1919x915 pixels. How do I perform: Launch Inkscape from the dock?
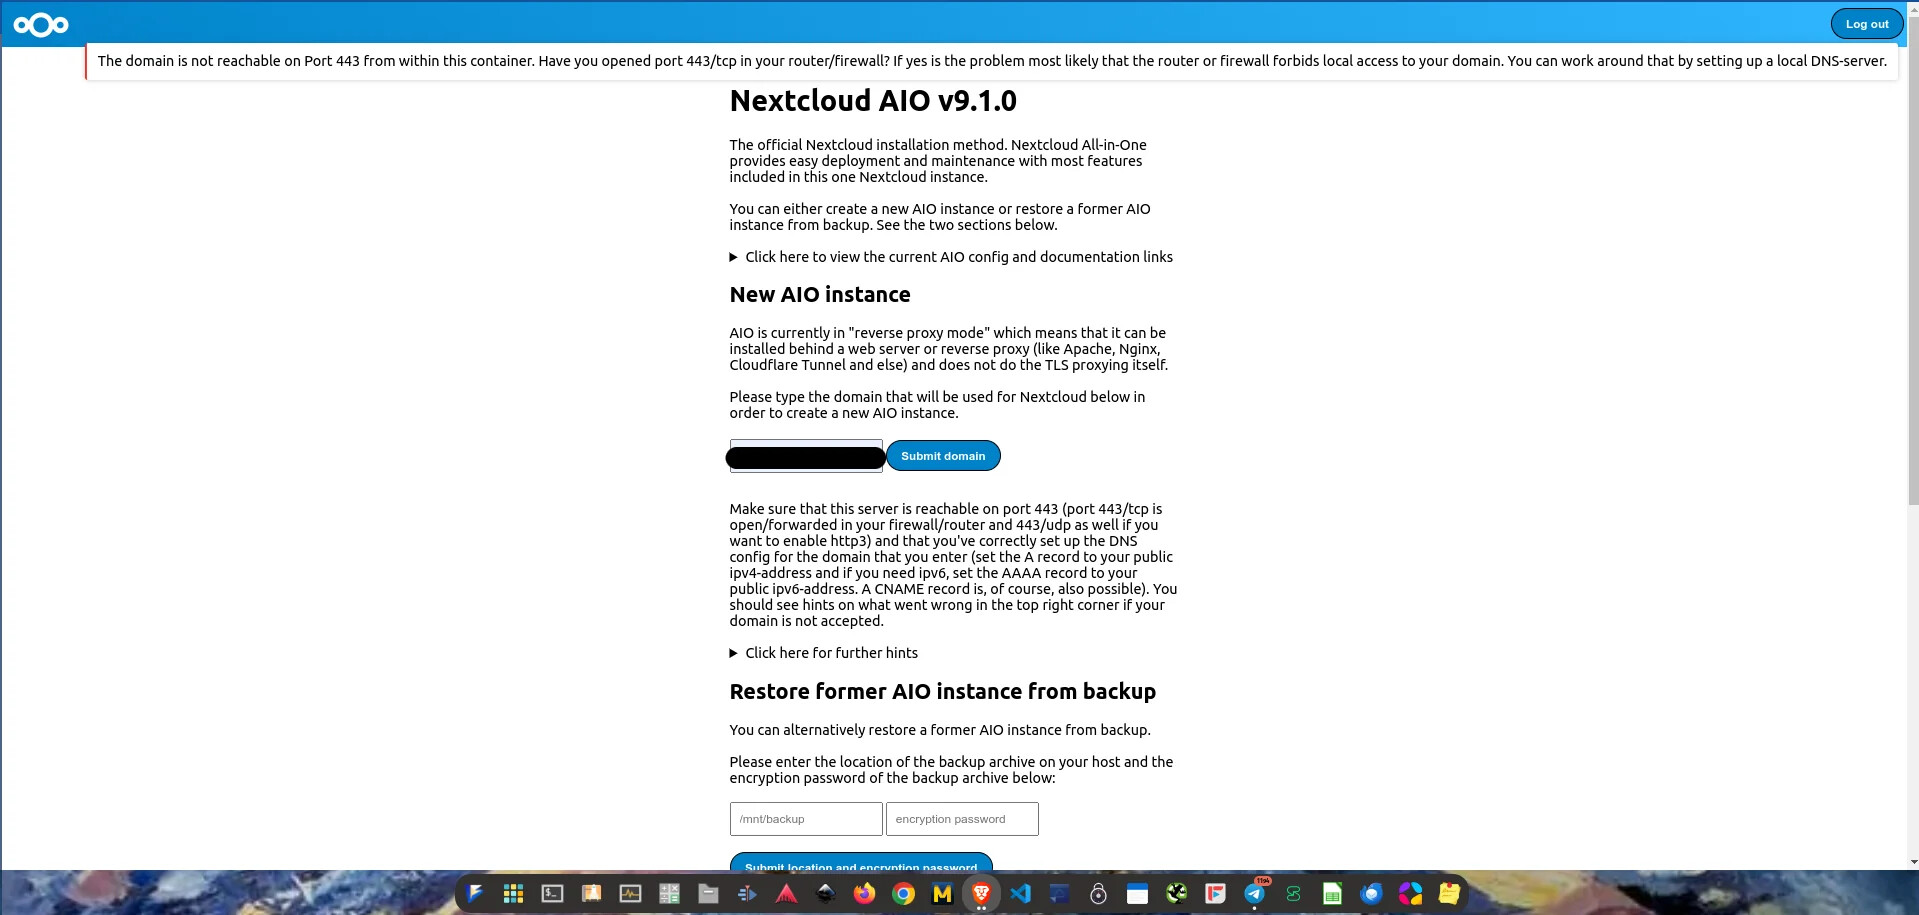[825, 893]
